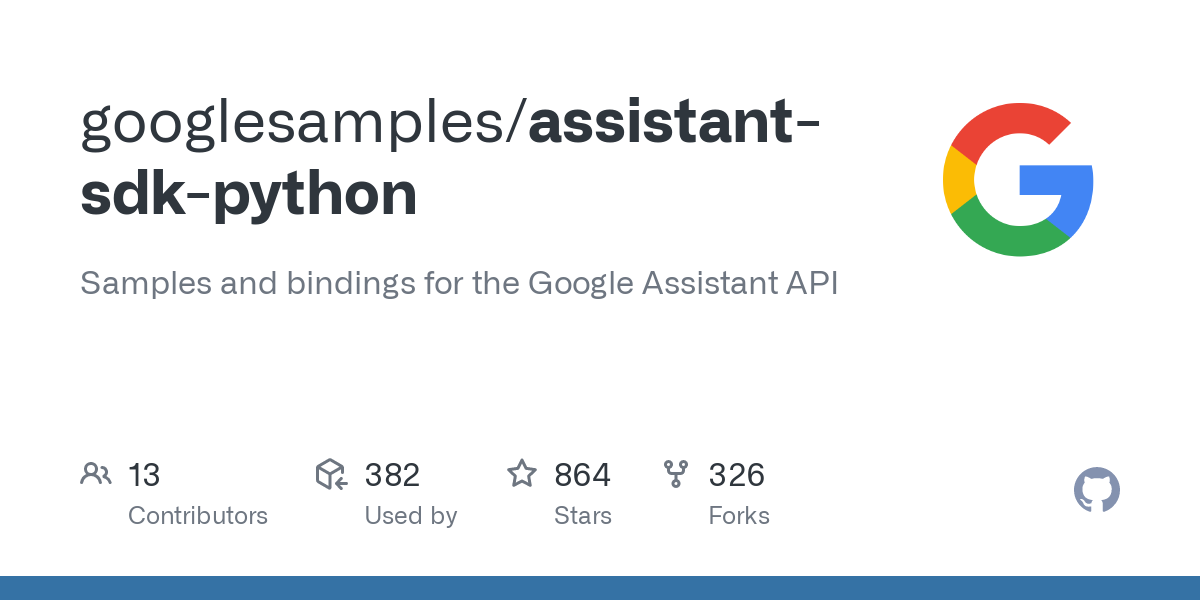The width and height of the screenshot is (1200, 600).
Task: Click the Used by package icon
Action: pyautogui.click(x=331, y=474)
